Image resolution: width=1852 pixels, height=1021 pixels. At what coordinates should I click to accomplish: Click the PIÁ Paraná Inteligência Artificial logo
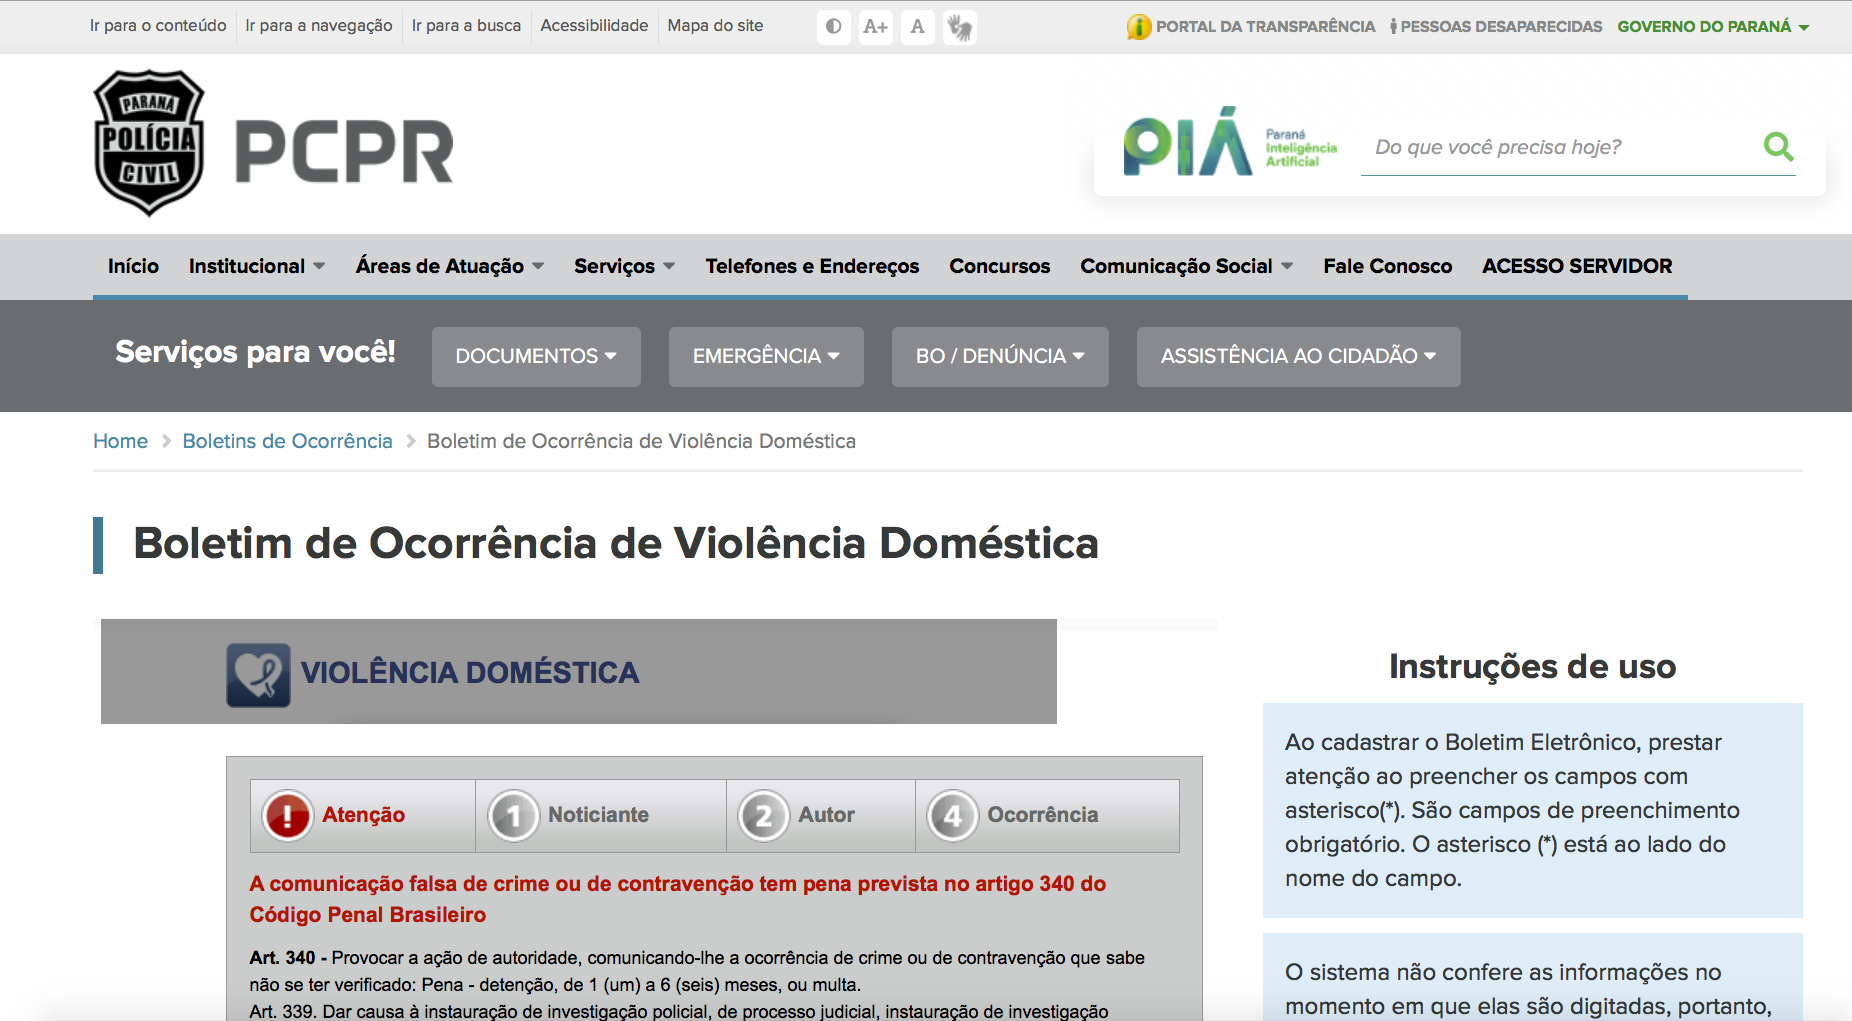point(1230,143)
